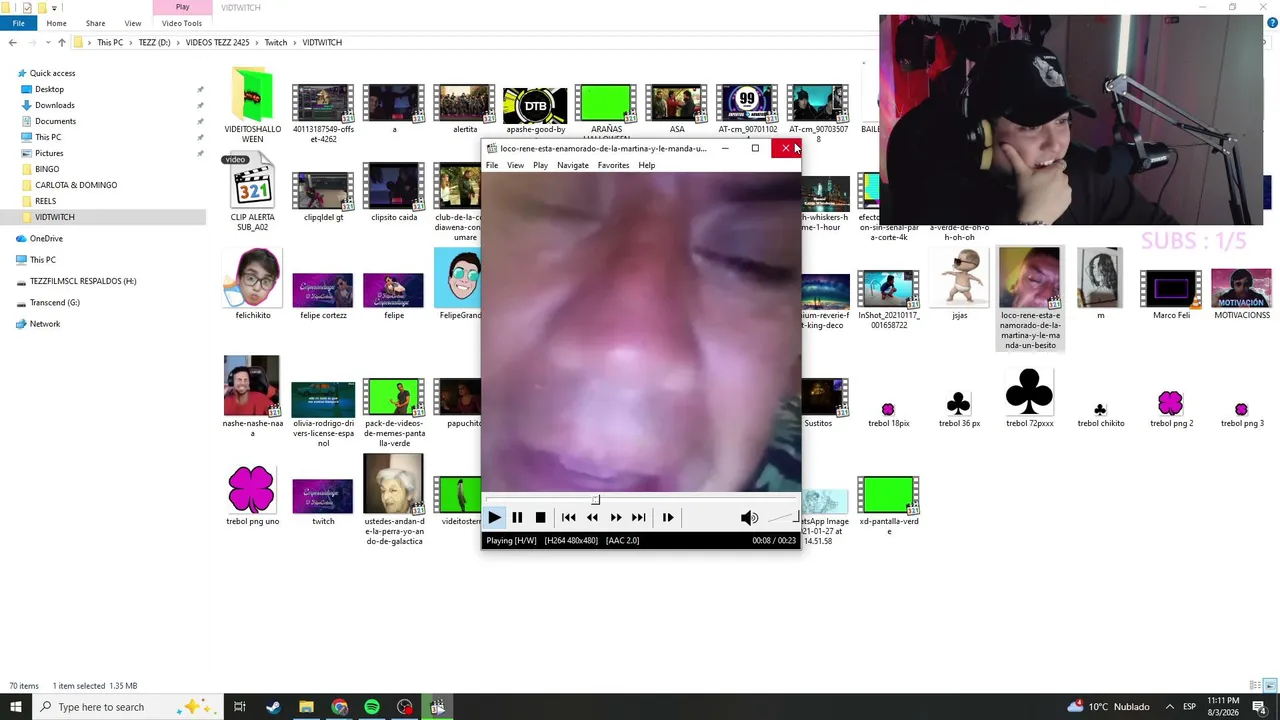Navigate to Twitch breadcrumb folder
Viewport: 1280px width, 720px height.
coord(275,42)
